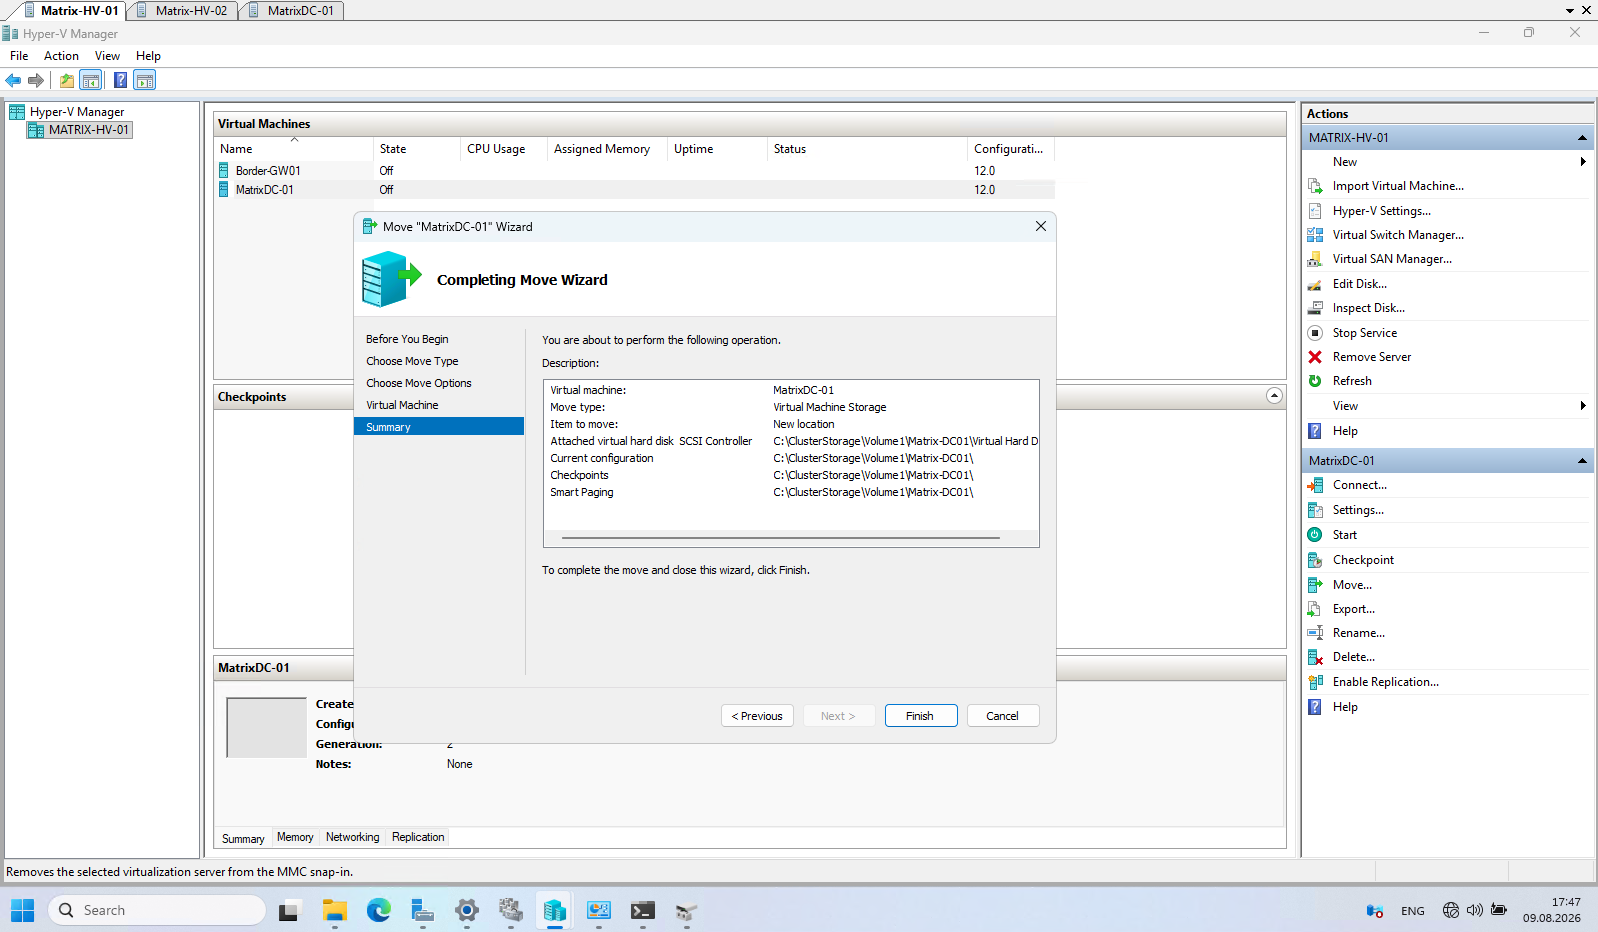Launch Virtual SAN Manager

click(x=1392, y=259)
